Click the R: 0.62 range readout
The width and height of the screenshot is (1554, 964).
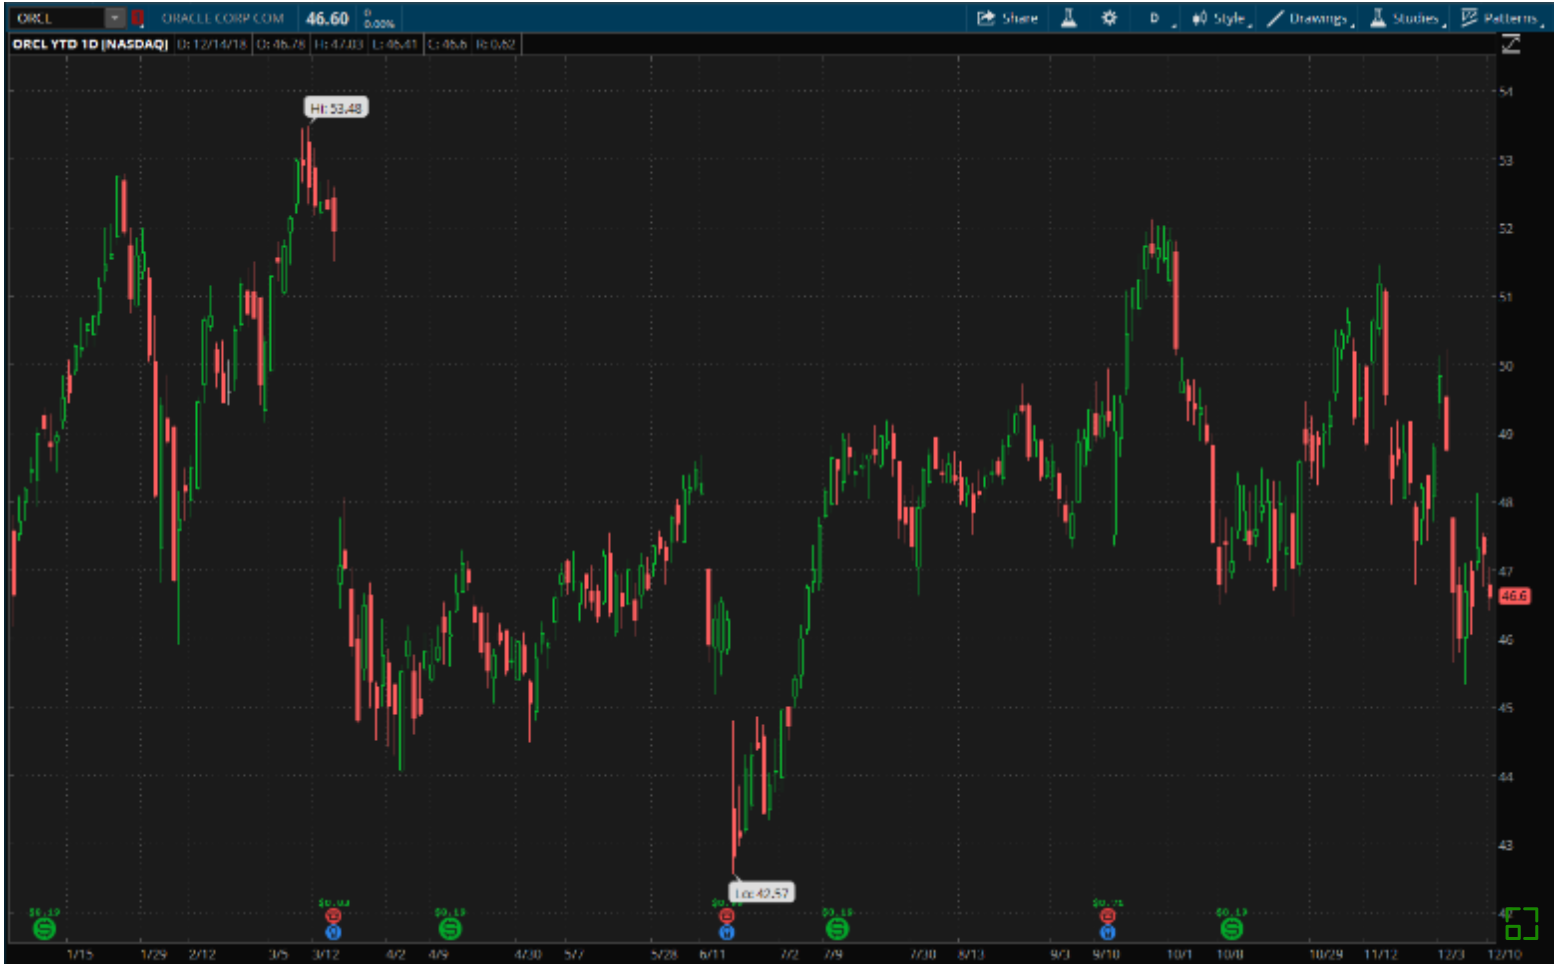click(x=495, y=44)
